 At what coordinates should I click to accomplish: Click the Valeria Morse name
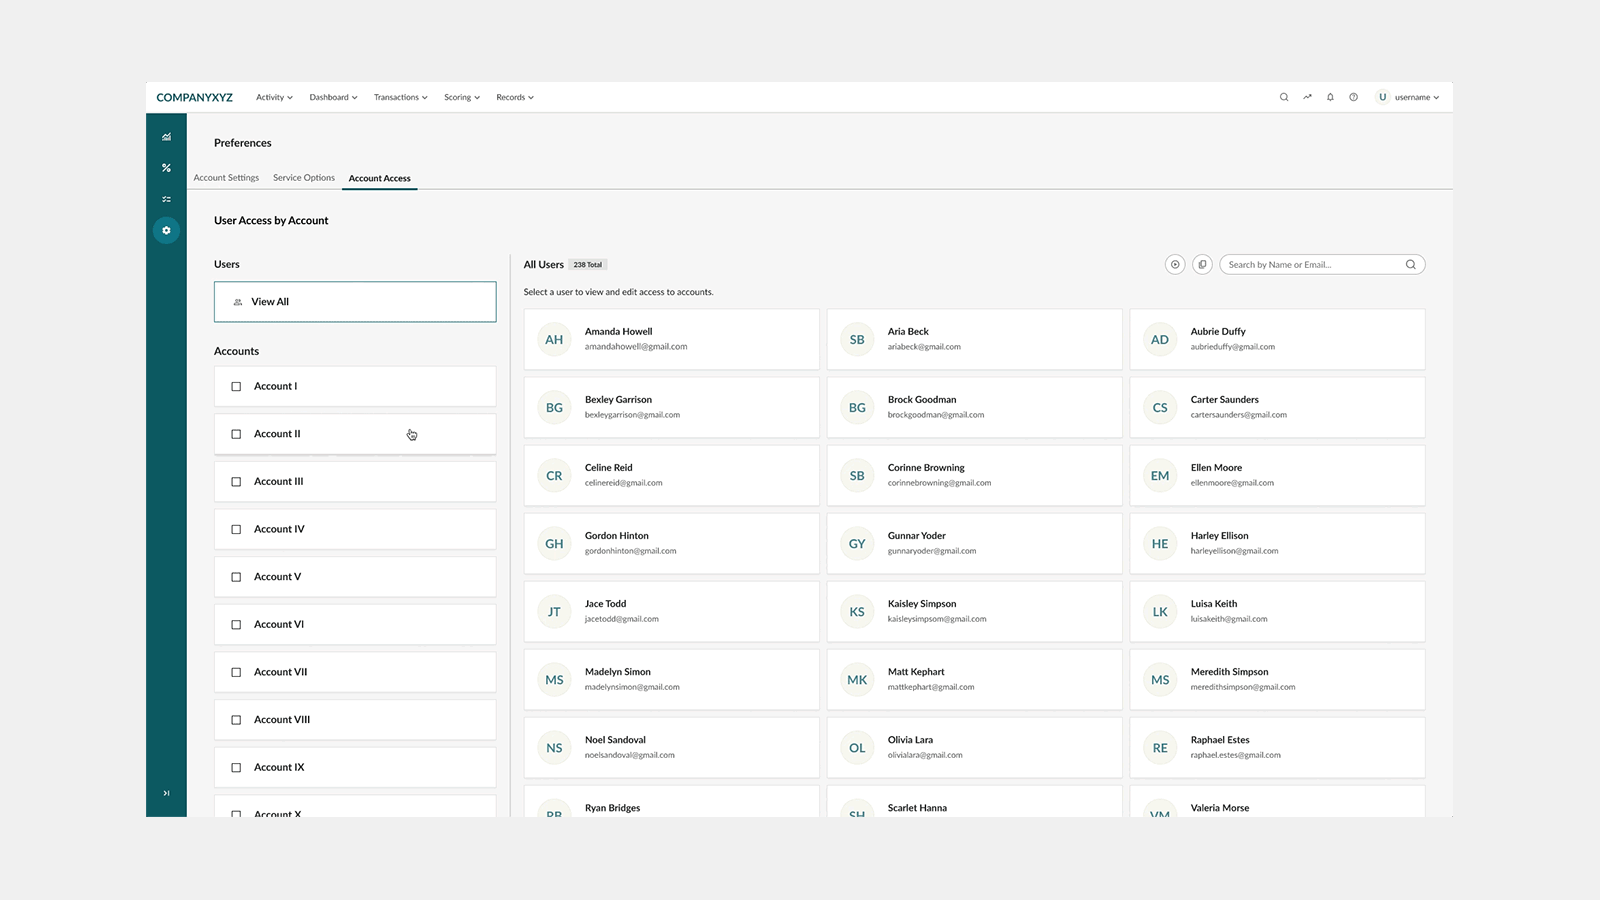[1220, 808]
